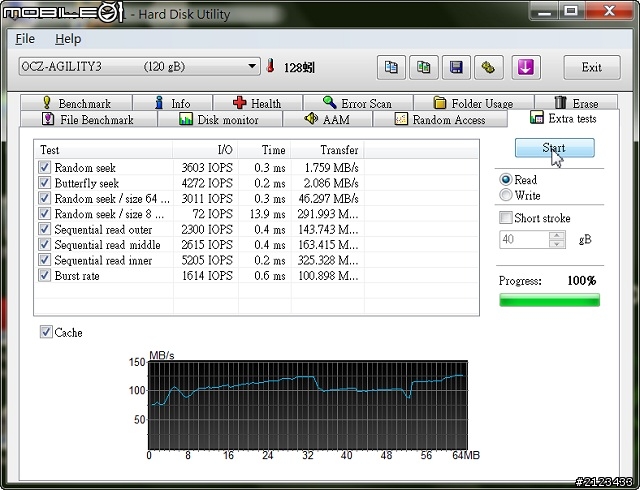This screenshot has width=640, height=490.
Task: Click the Exit button
Action: (x=592, y=67)
